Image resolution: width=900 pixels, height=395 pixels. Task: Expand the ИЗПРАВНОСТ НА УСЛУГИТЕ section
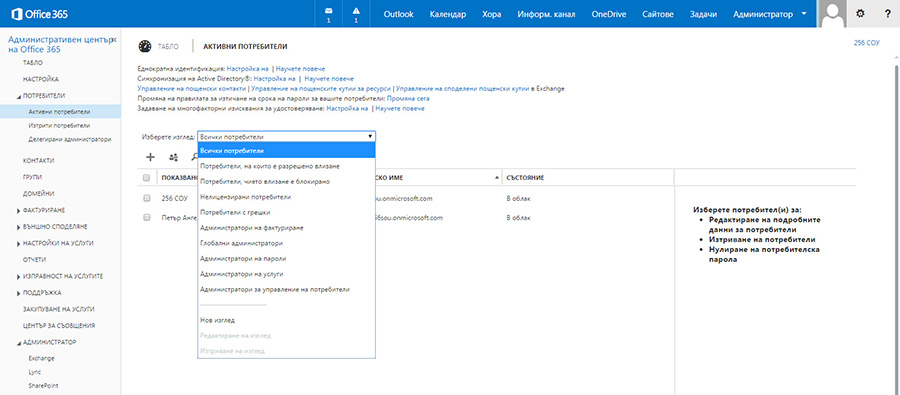pyautogui.click(x=19, y=276)
